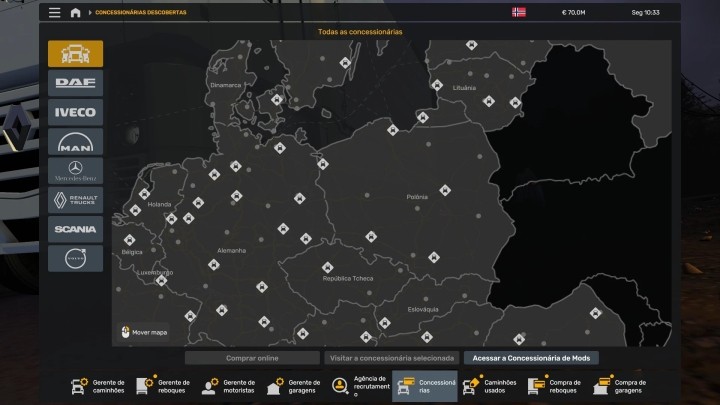Filter dealerships by DAF
The image size is (720, 405).
tap(75, 83)
